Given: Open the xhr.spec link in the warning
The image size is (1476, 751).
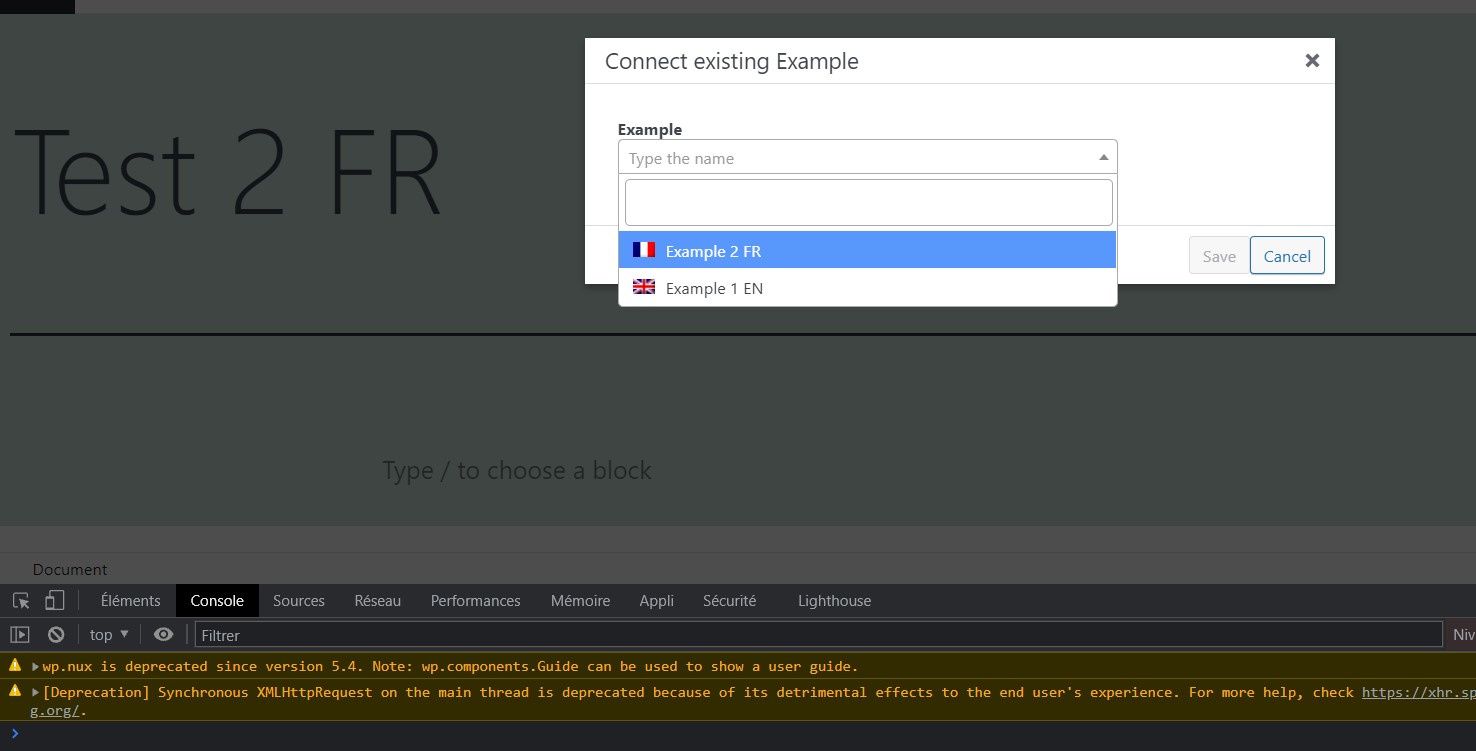Looking at the screenshot, I should [x=1418, y=692].
